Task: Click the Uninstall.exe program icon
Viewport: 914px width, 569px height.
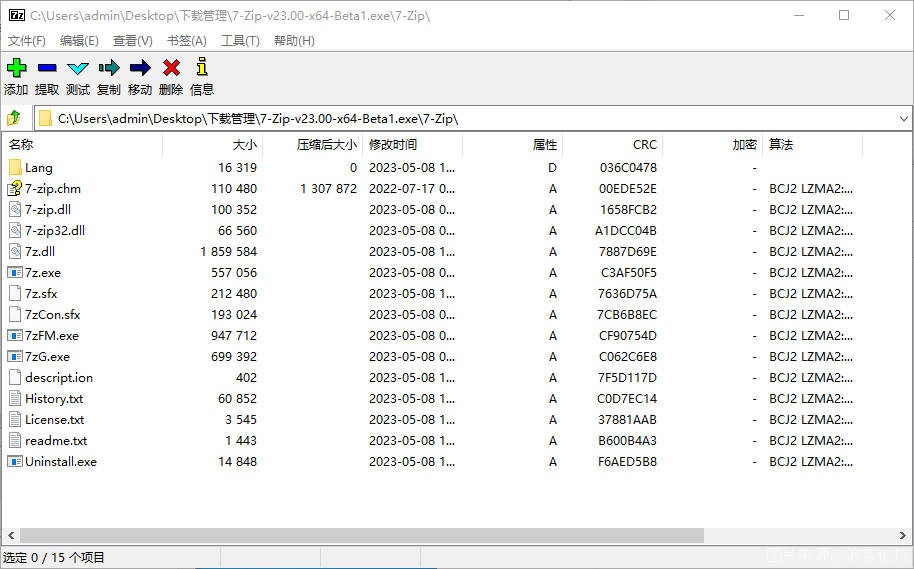Action: [x=15, y=461]
